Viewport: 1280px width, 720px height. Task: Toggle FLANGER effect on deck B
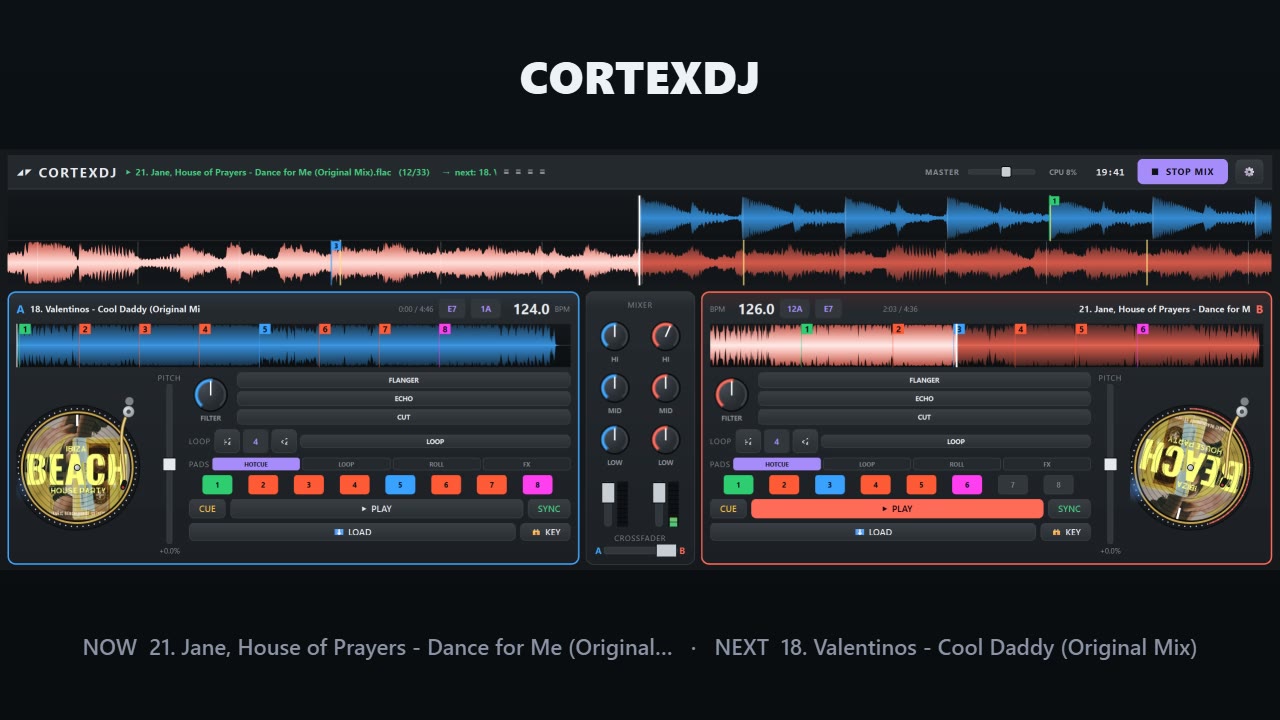924,380
